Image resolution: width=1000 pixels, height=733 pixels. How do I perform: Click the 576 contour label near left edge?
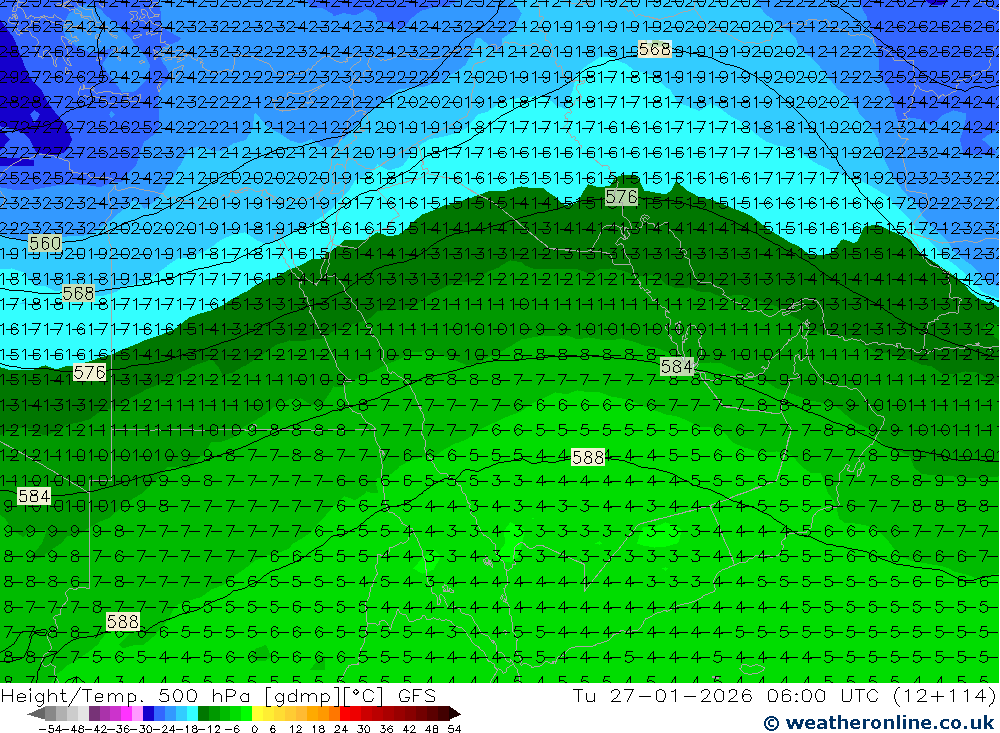(89, 373)
